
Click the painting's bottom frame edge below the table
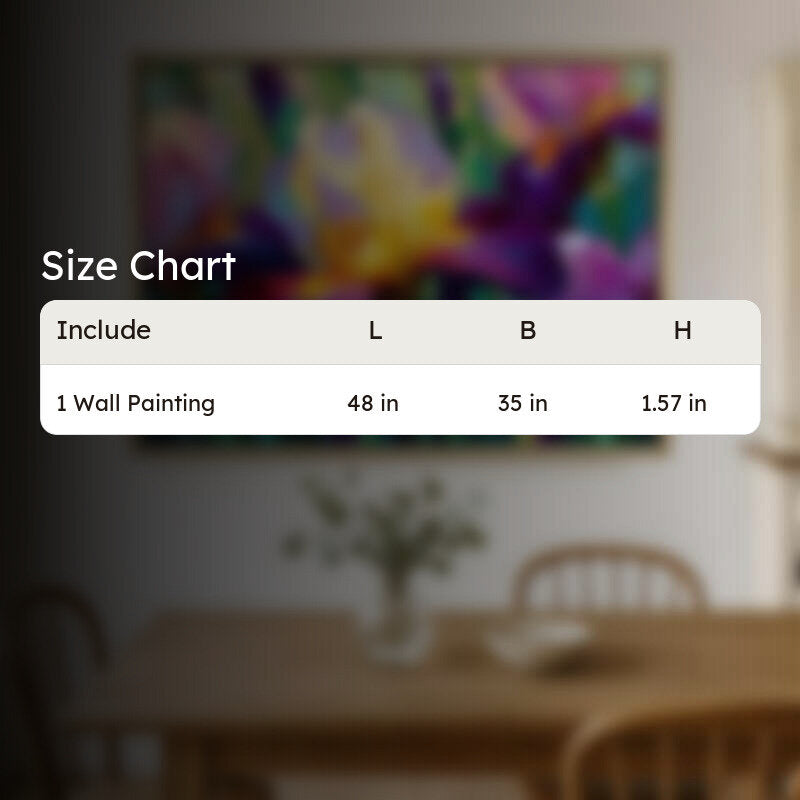[x=401, y=443]
